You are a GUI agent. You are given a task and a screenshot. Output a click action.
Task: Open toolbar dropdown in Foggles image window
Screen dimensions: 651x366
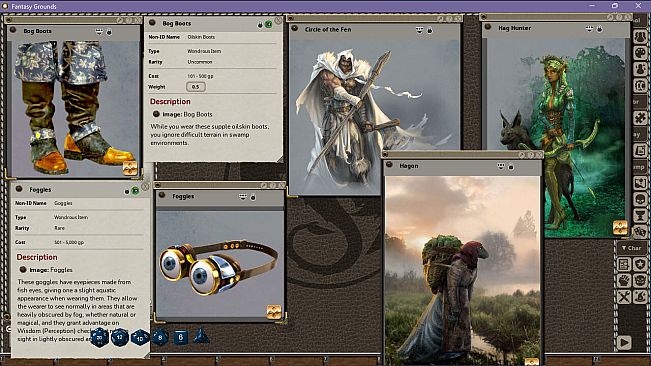click(x=243, y=197)
